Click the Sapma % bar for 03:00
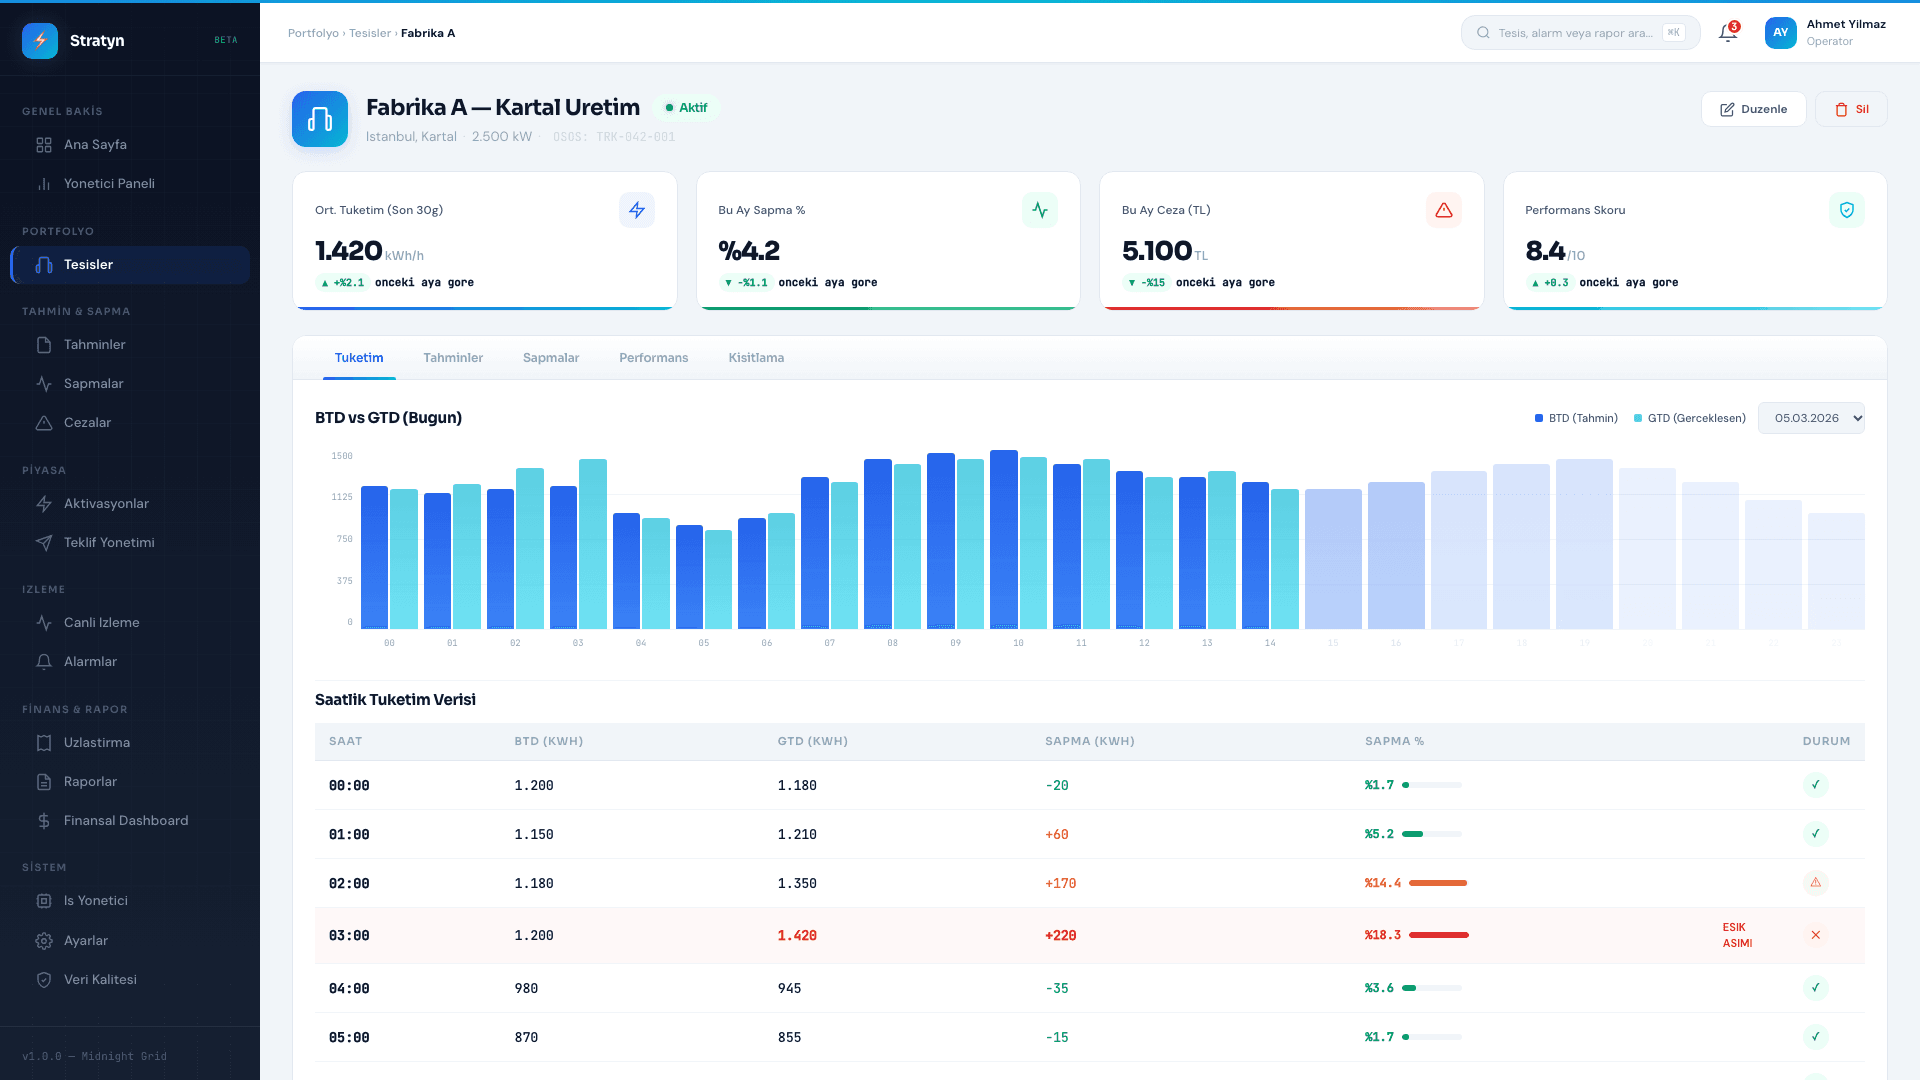This screenshot has height=1080, width=1920. pos(1439,935)
